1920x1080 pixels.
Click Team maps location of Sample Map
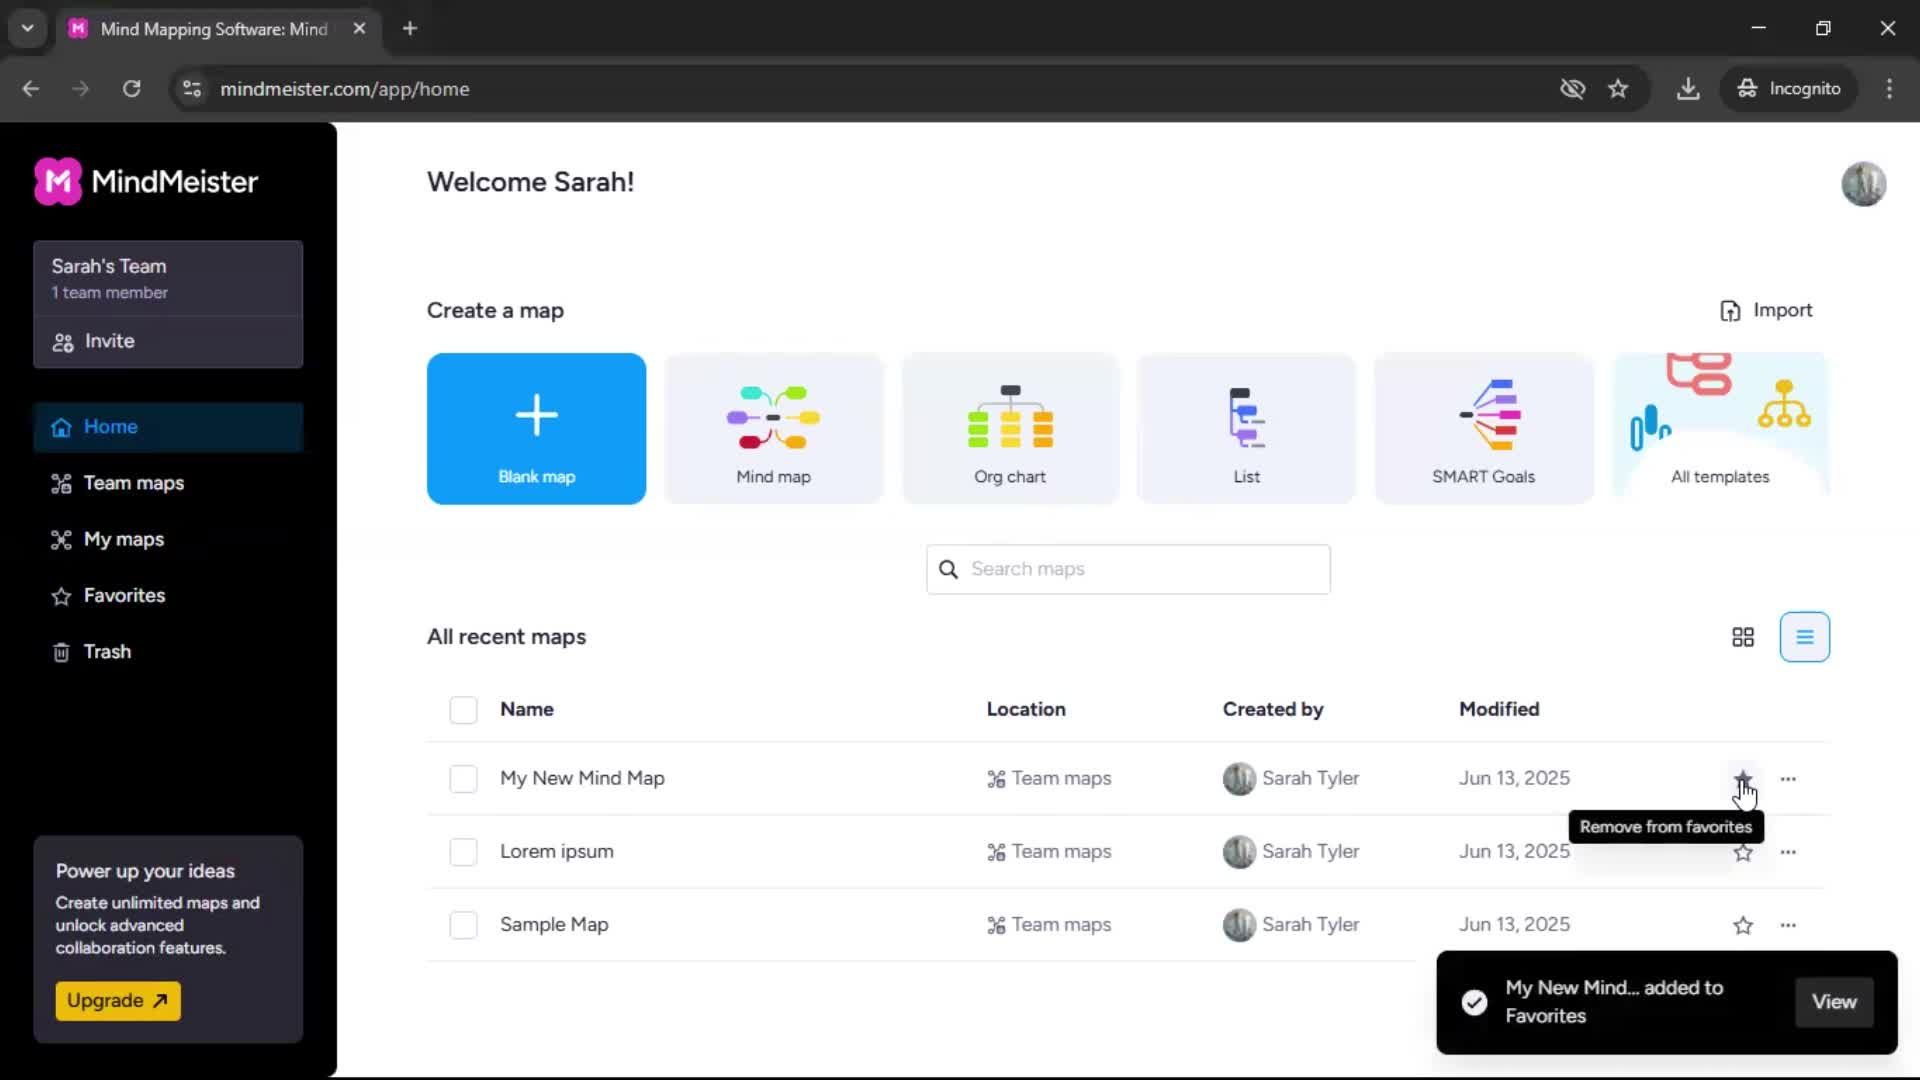pos(1049,925)
